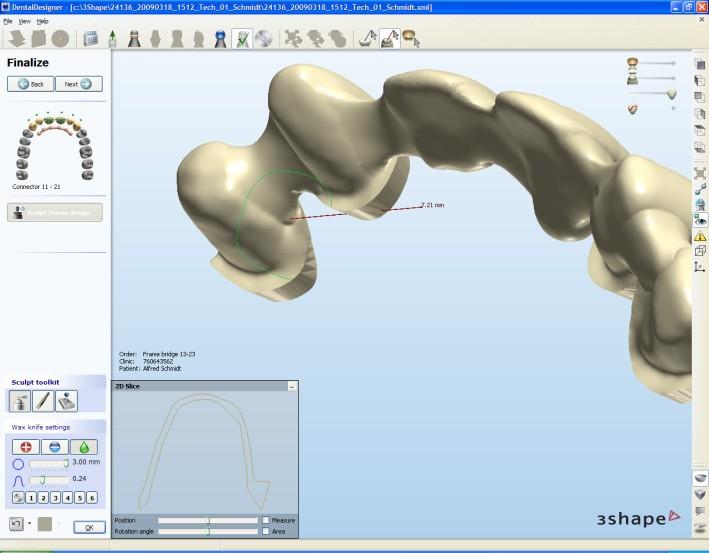This screenshot has height=553, width=709.
Task: Select the third view cube icon
Action: (x=700, y=97)
